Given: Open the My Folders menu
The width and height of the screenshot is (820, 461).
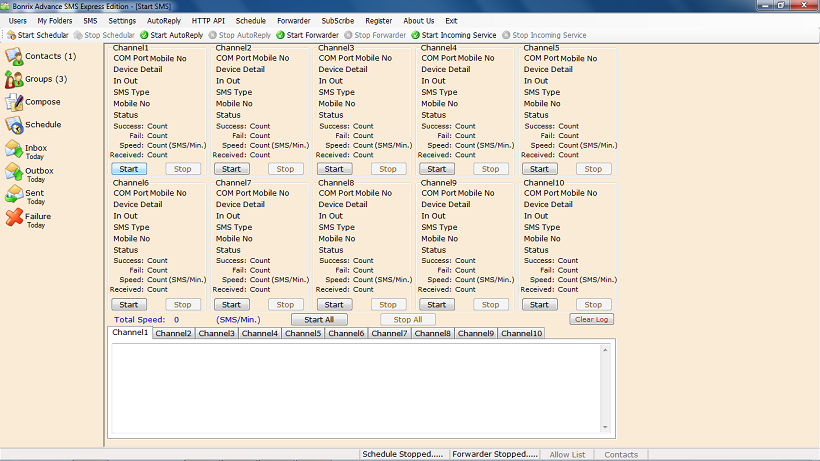Looking at the screenshot, I should click(x=55, y=21).
